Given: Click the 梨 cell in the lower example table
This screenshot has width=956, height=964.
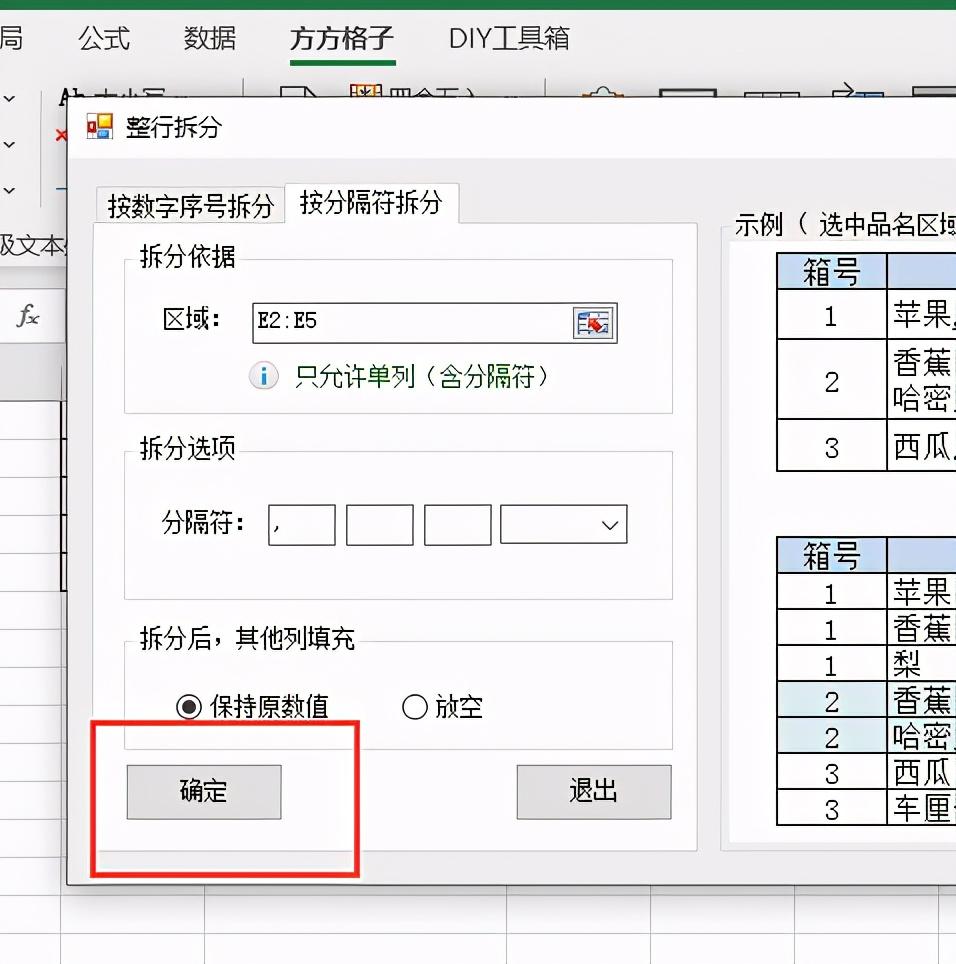Looking at the screenshot, I should [x=921, y=663].
